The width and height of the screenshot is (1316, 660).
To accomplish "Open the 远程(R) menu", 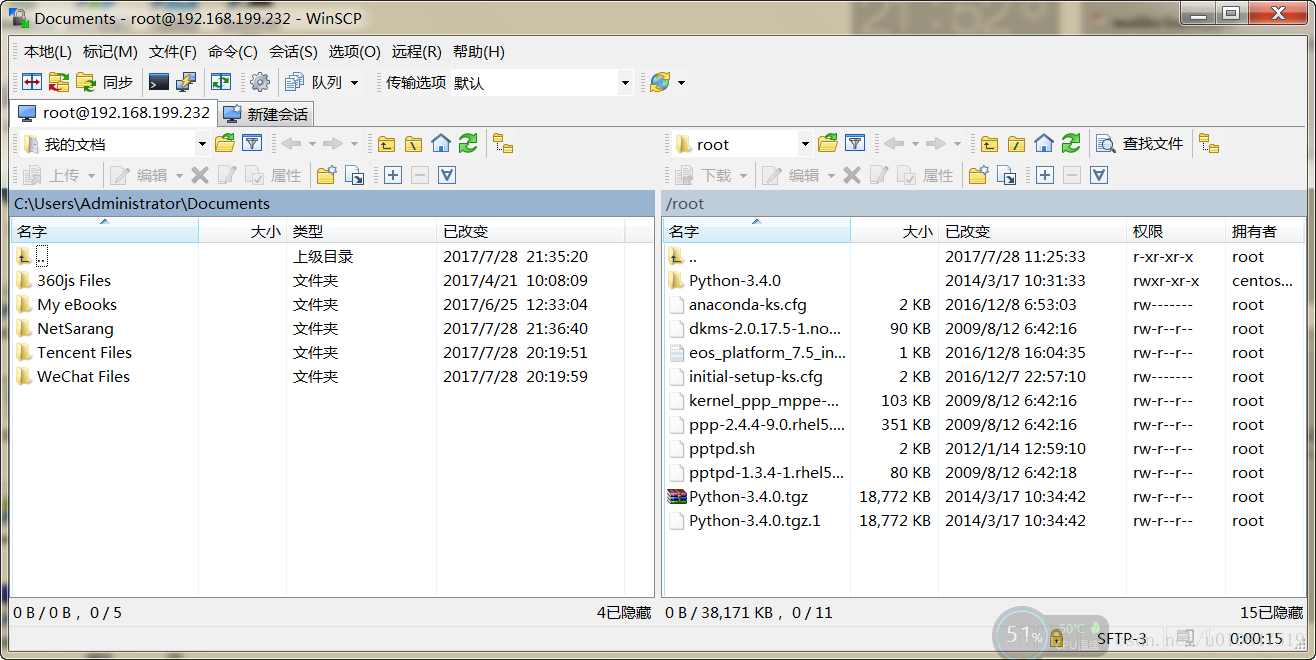I will pyautogui.click(x=417, y=51).
